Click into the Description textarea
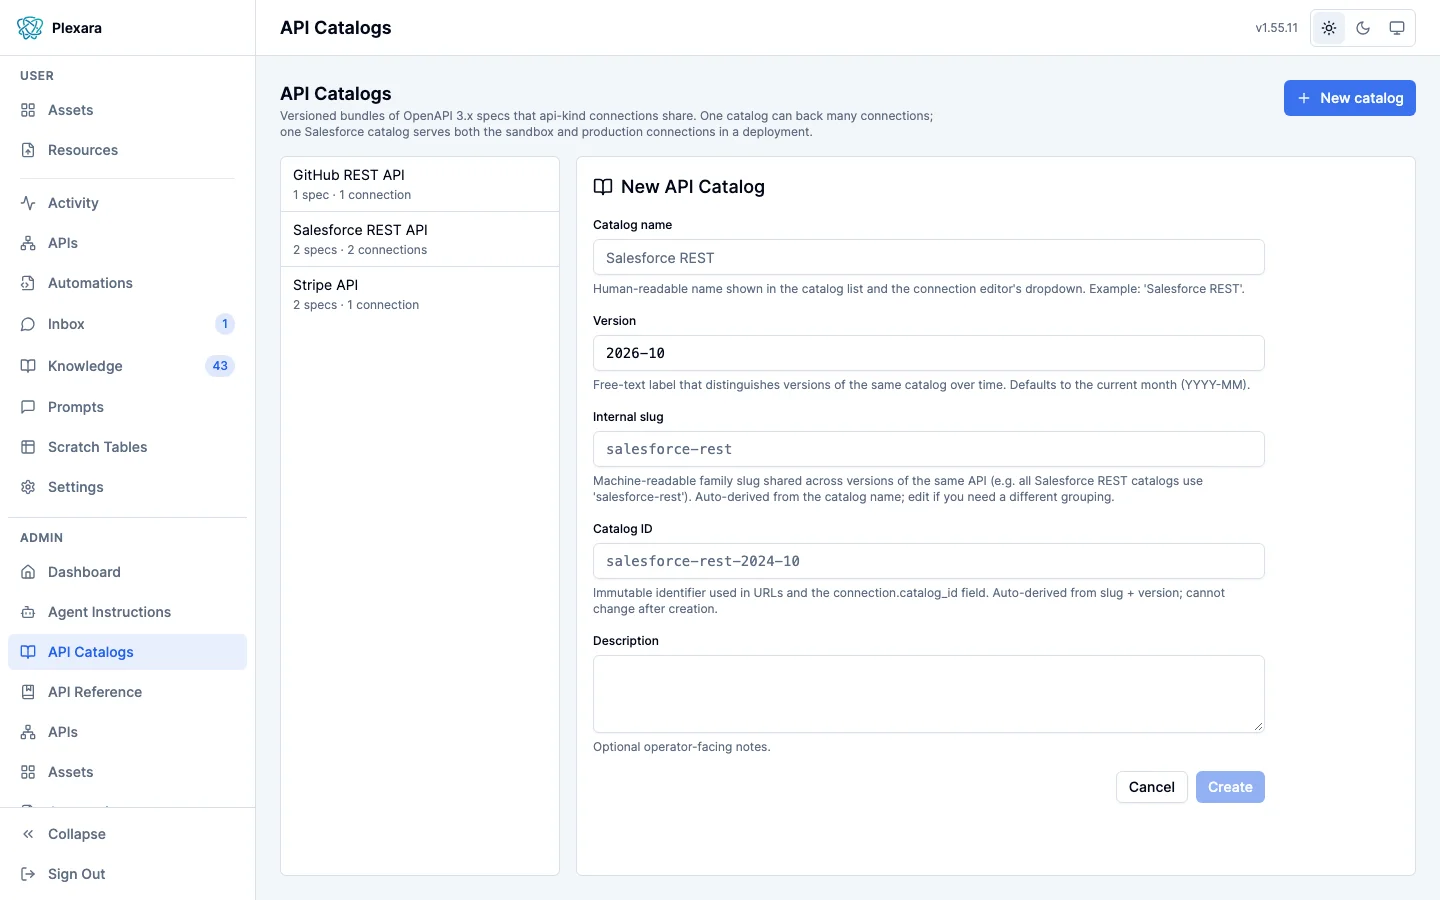The image size is (1440, 900). coord(928,694)
